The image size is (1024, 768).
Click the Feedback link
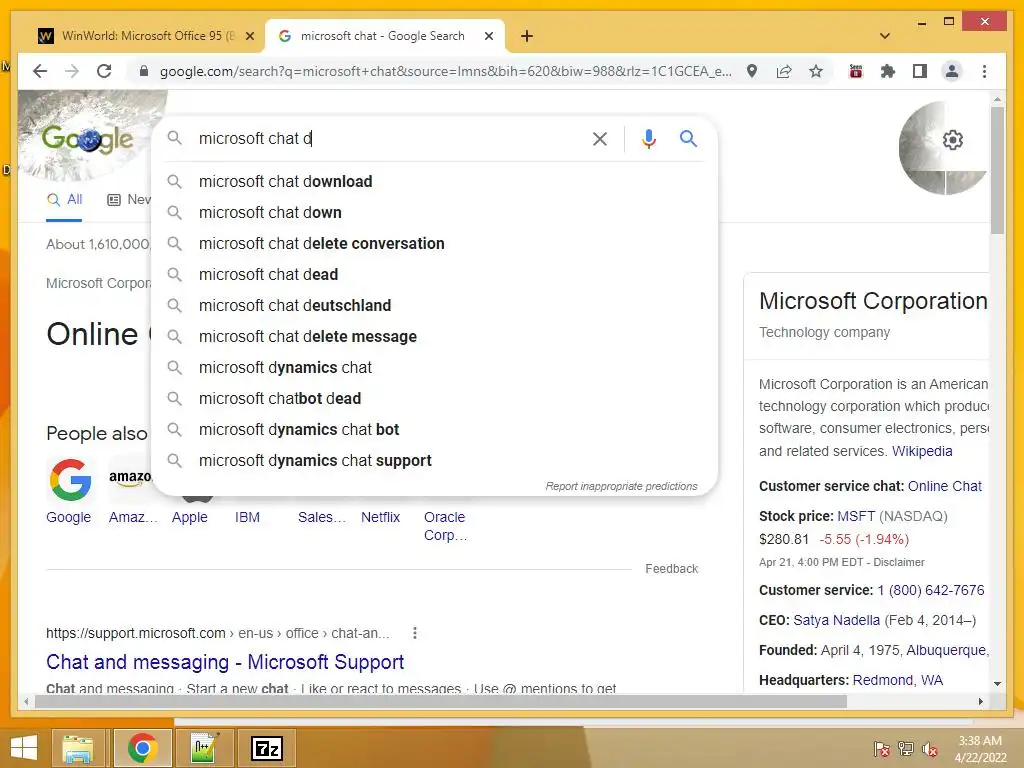[671, 569]
